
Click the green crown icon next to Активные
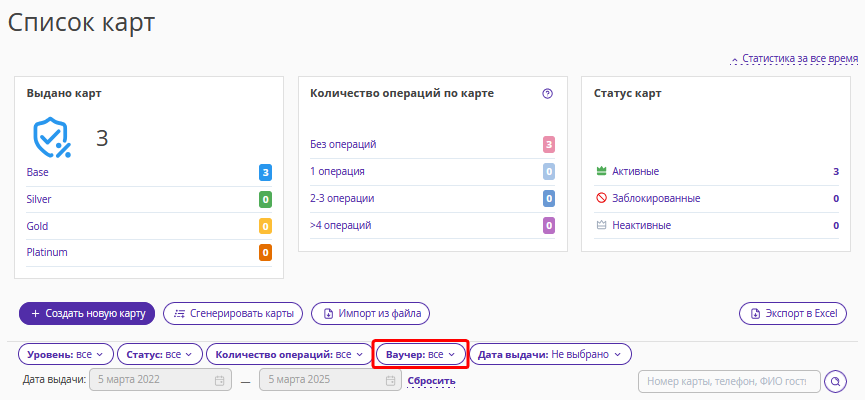pyautogui.click(x=601, y=172)
